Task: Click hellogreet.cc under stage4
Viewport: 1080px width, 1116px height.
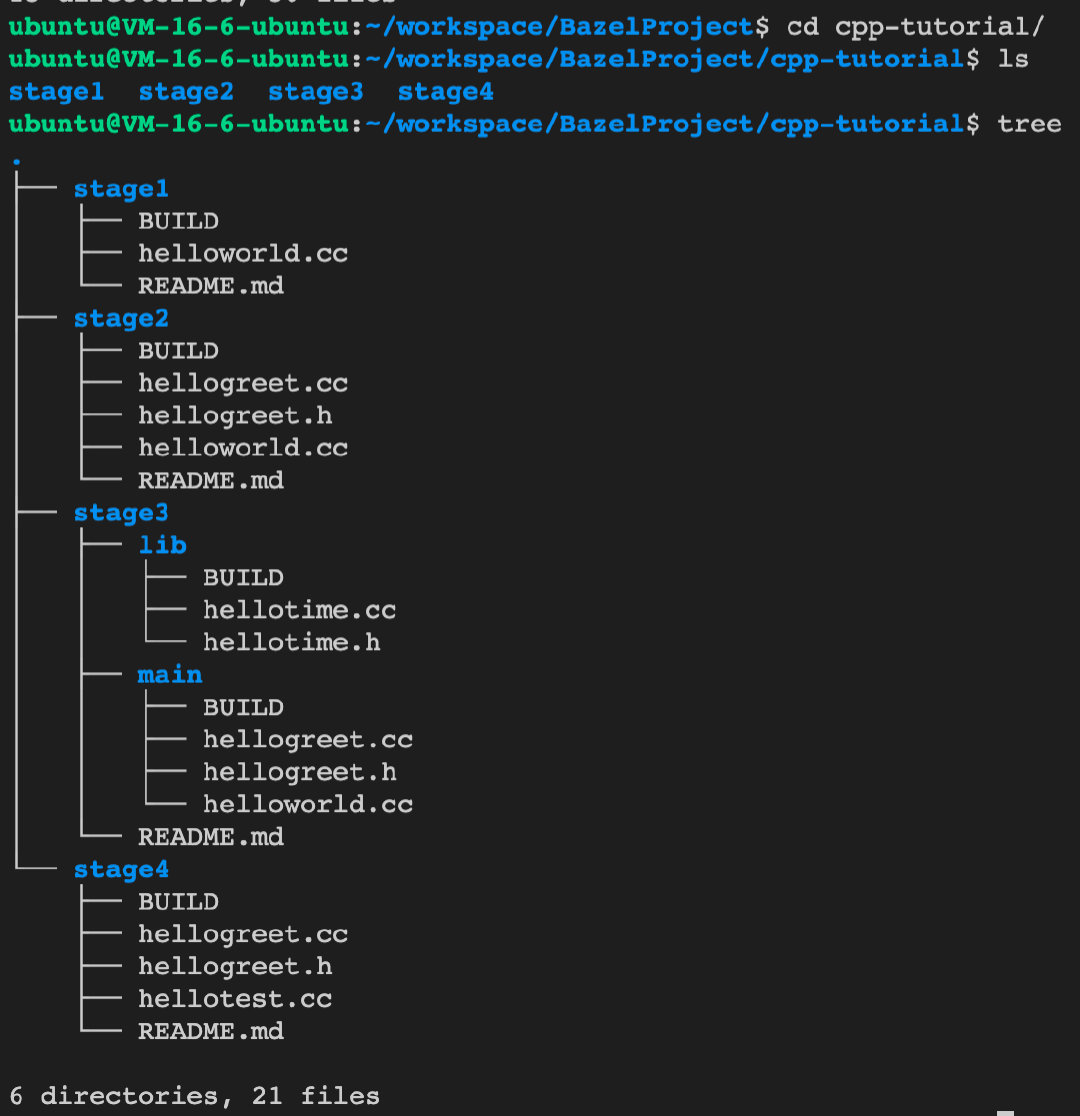Action: 243,935
